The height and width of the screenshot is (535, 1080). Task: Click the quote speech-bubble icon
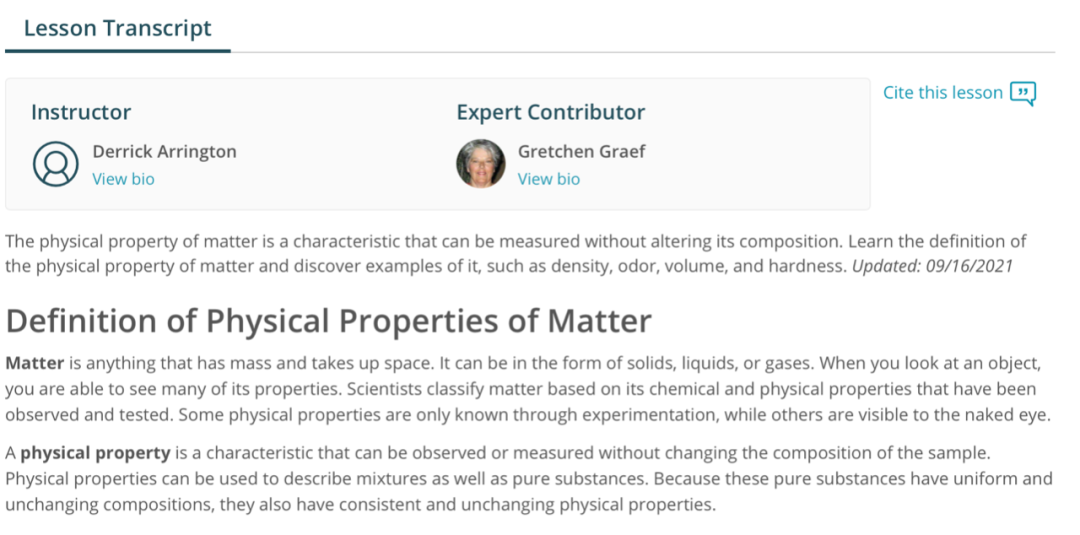click(1023, 94)
